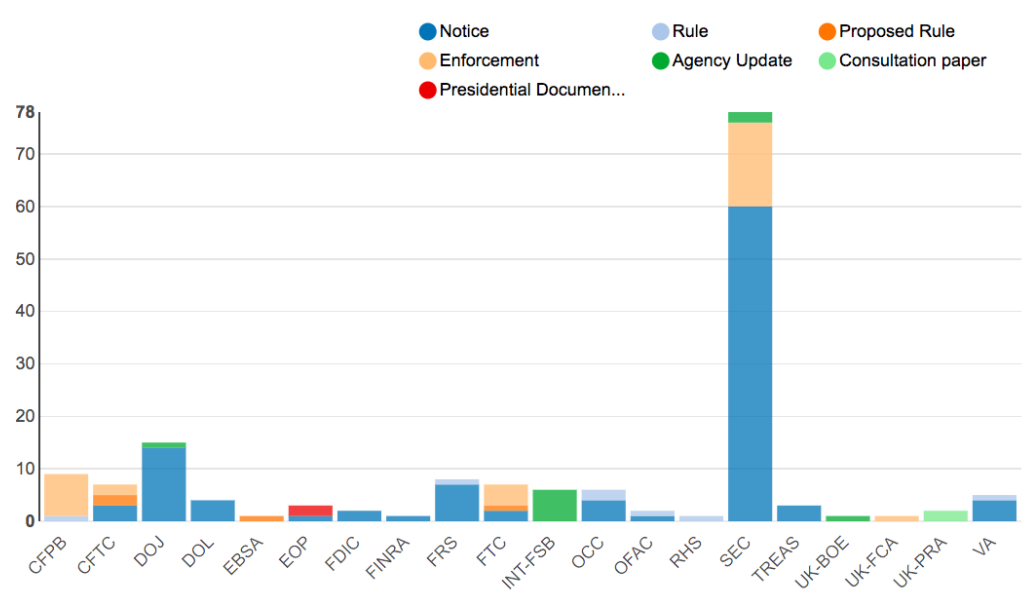Select the CFTC Proposed Rule bar segment

pos(115,500)
